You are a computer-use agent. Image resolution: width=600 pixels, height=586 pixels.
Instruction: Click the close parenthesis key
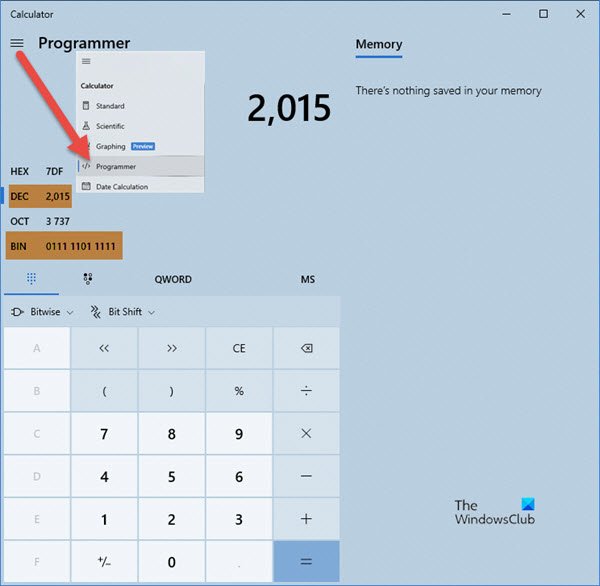tap(171, 391)
